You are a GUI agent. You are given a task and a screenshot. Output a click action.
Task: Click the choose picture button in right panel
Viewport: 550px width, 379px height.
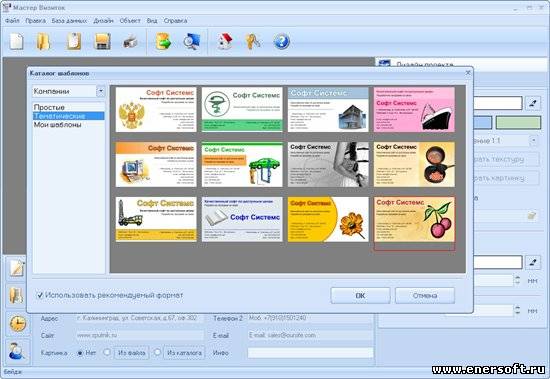506,178
